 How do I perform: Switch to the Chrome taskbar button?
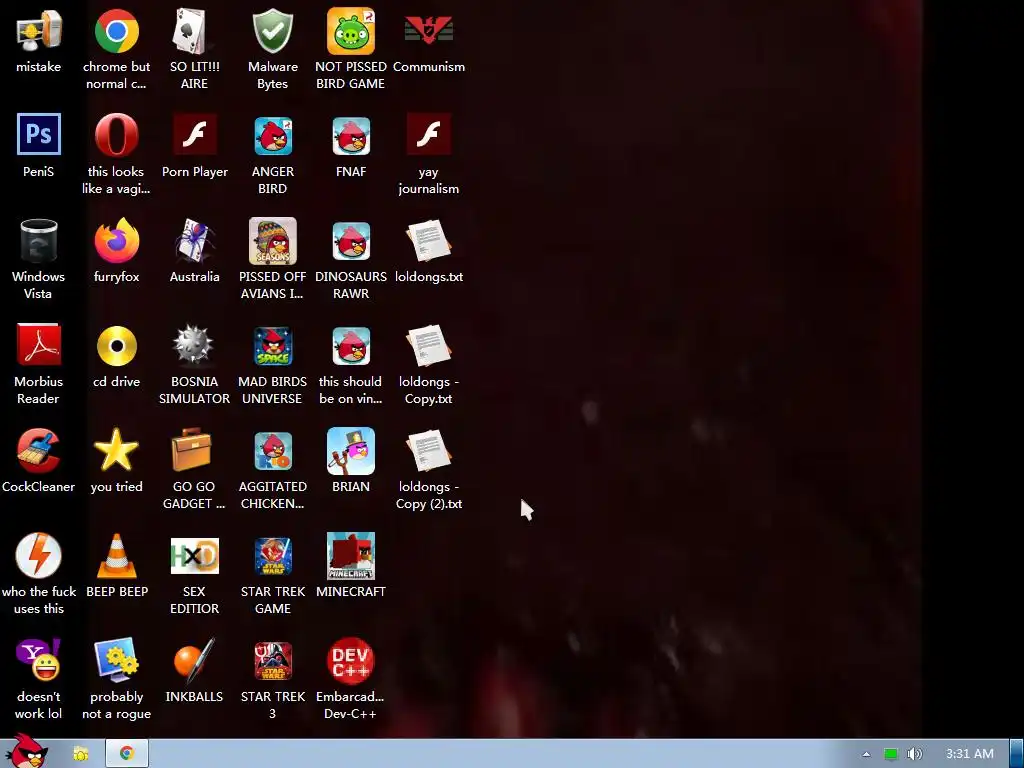click(x=127, y=754)
